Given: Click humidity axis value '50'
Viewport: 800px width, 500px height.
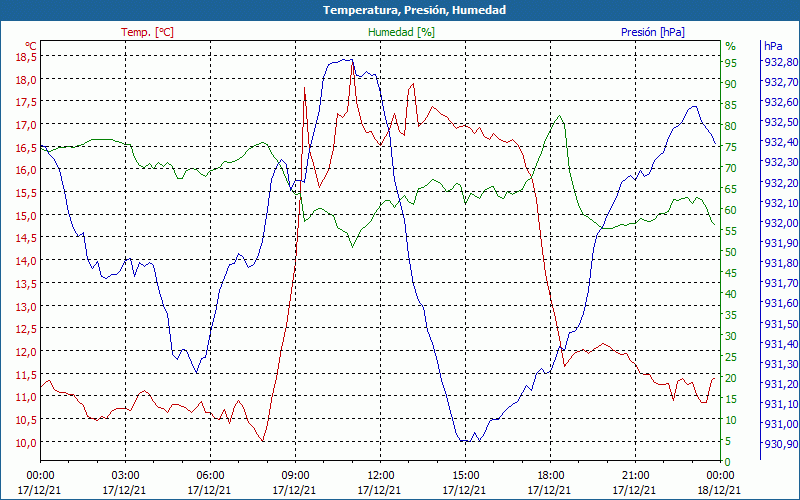Looking at the screenshot, I should pyautogui.click(x=731, y=252).
